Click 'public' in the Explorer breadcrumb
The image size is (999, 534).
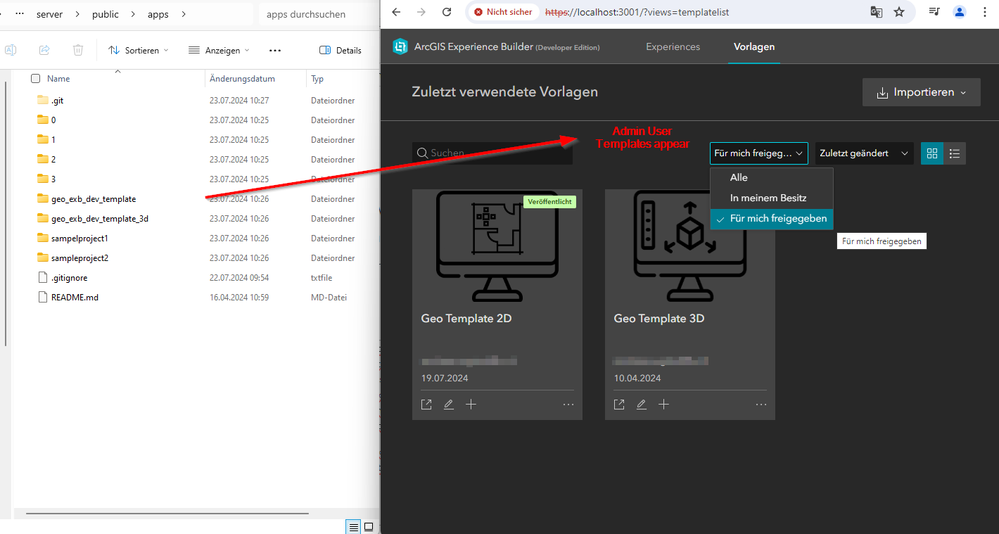point(105,14)
